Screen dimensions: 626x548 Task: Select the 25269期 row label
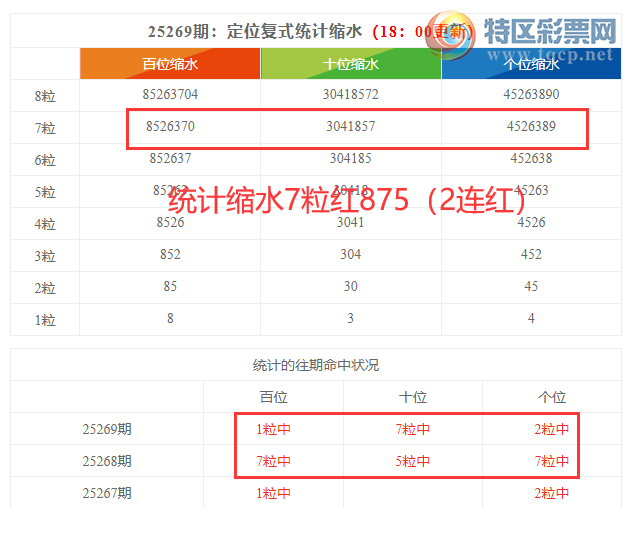(x=107, y=429)
